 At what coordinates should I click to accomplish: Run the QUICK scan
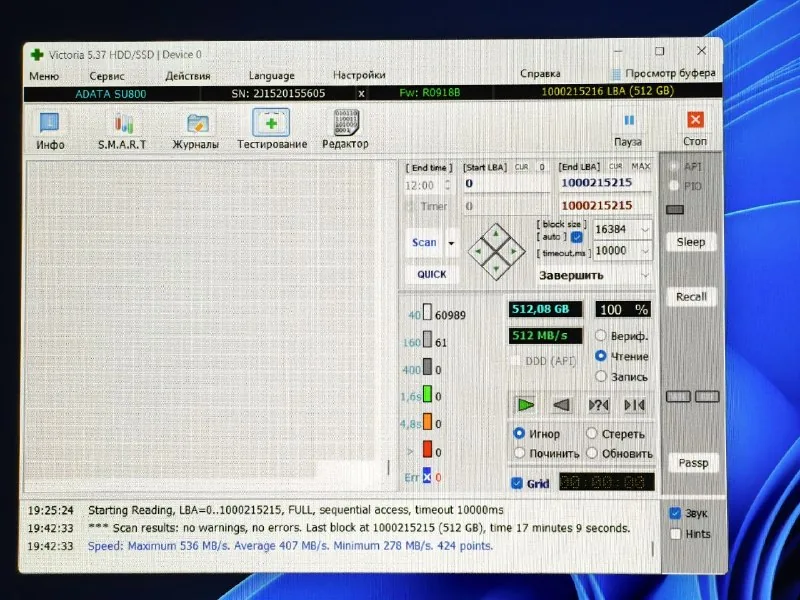[x=432, y=274]
